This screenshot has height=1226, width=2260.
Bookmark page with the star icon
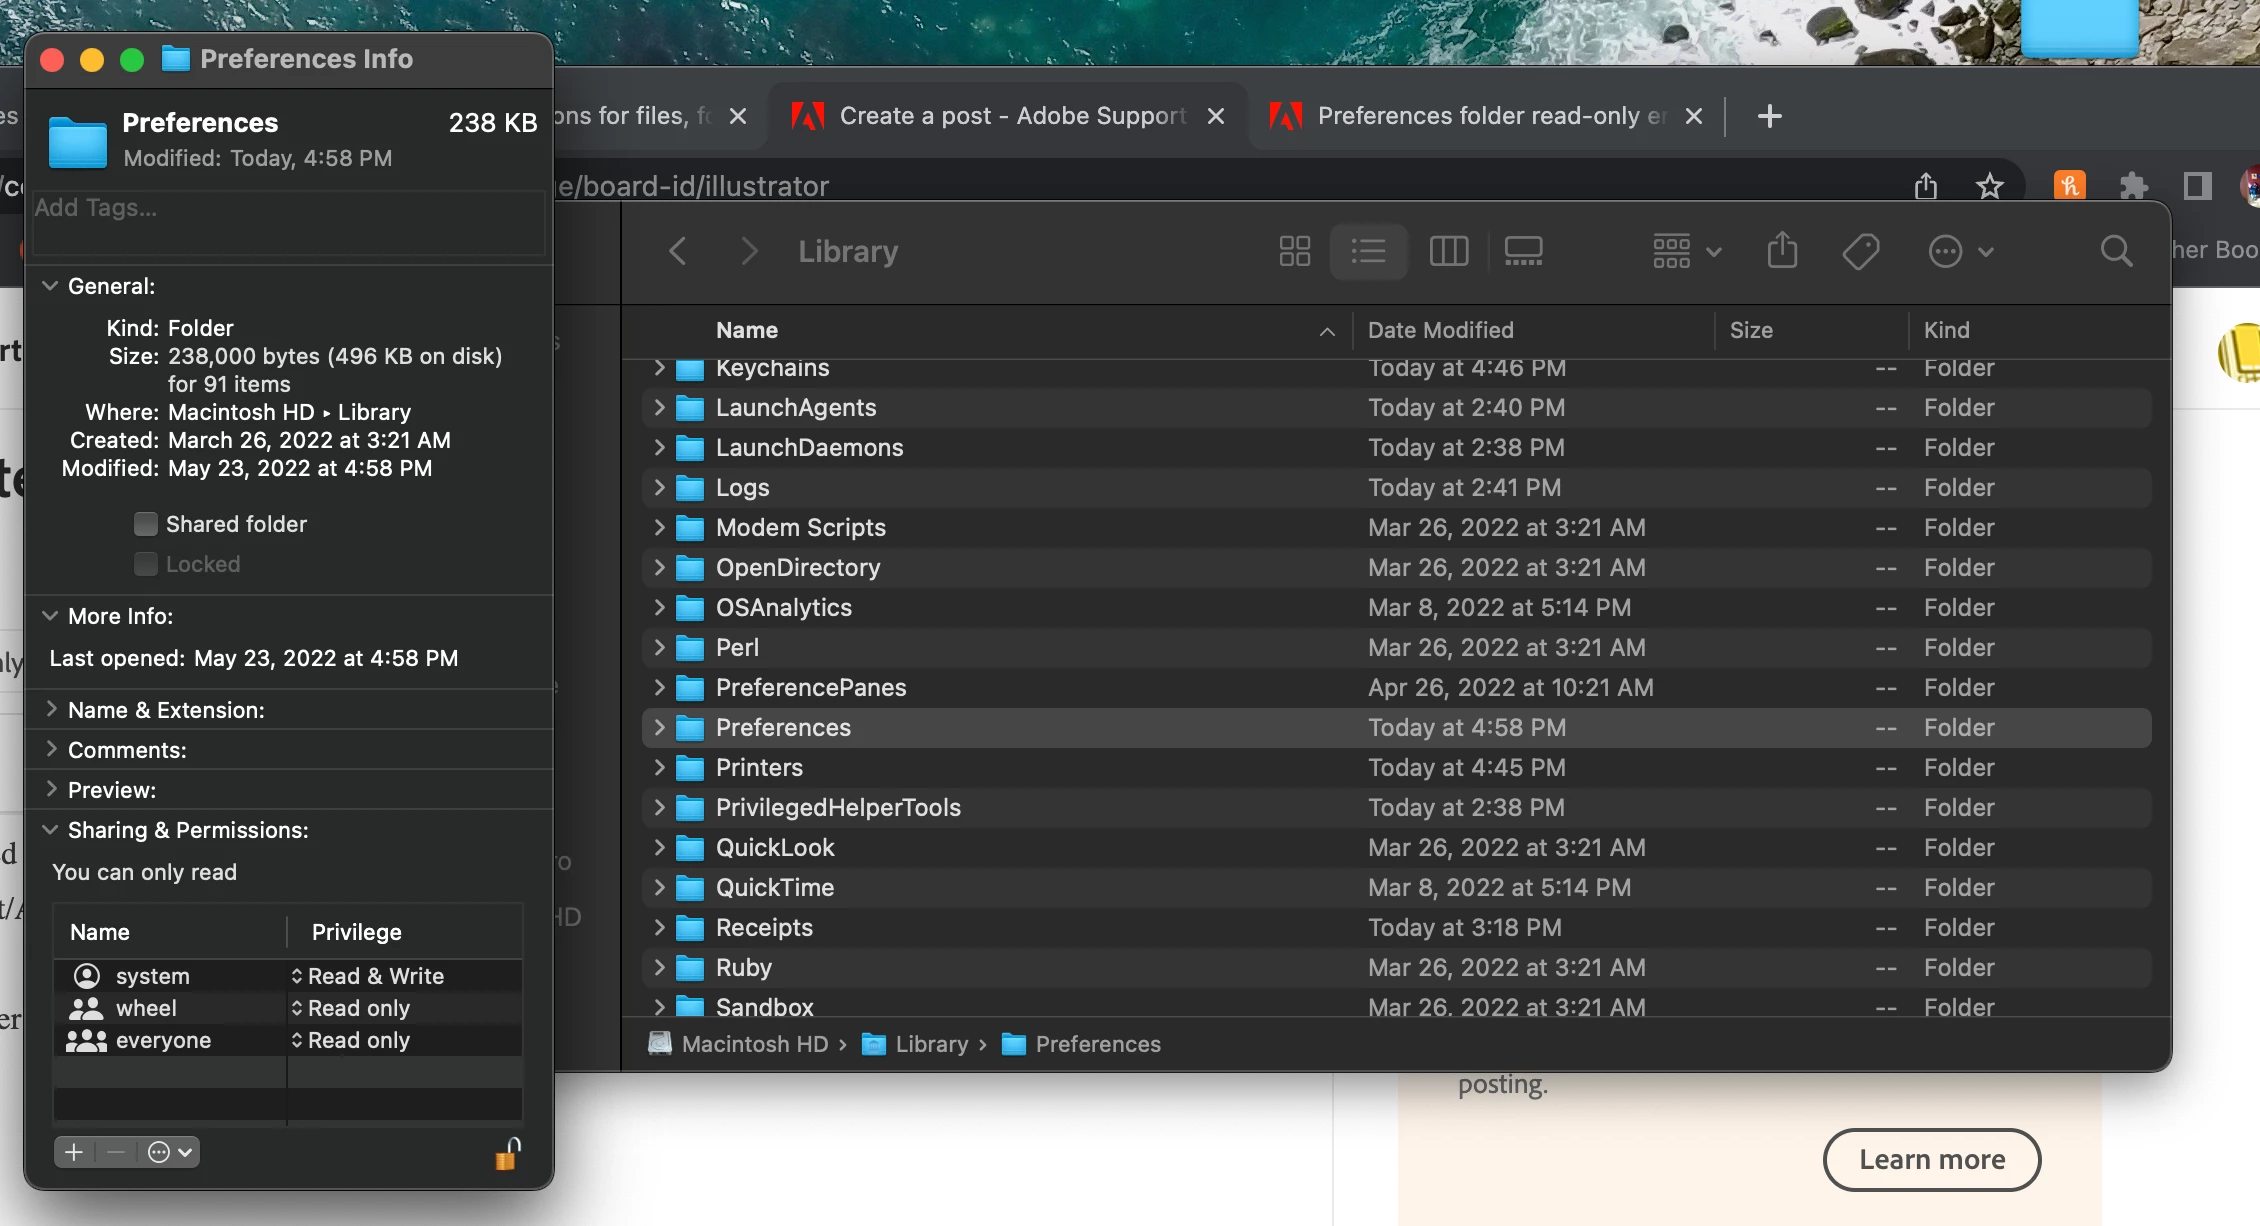coord(1989,186)
